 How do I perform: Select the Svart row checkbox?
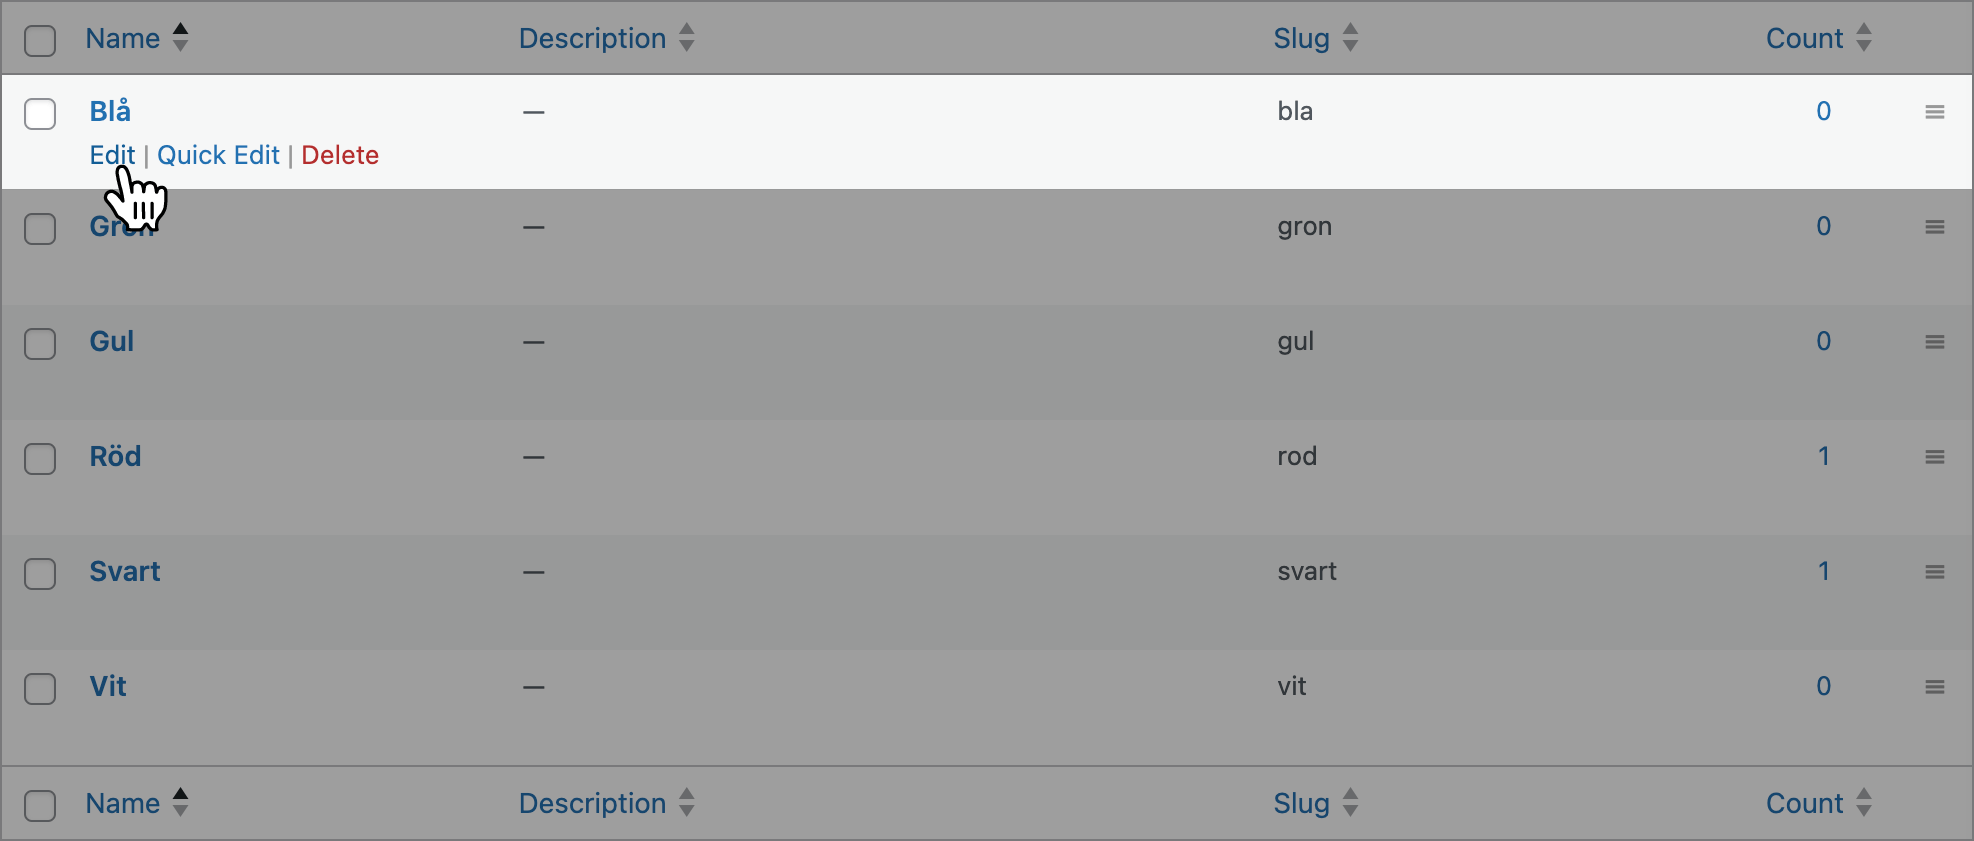tap(40, 574)
